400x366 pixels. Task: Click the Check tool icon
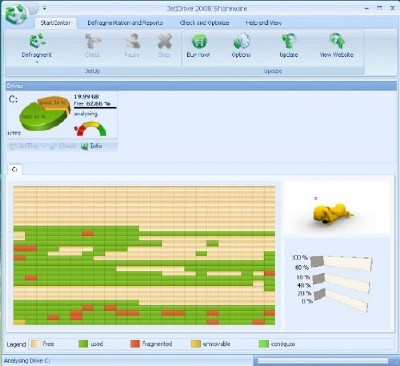pyautogui.click(x=92, y=42)
